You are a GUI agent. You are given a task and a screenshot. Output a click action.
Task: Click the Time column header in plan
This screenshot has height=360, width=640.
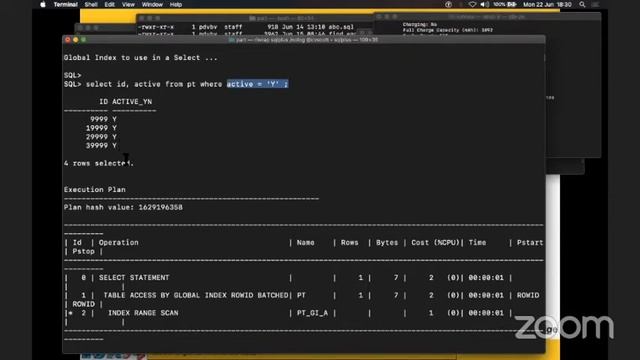coord(477,242)
